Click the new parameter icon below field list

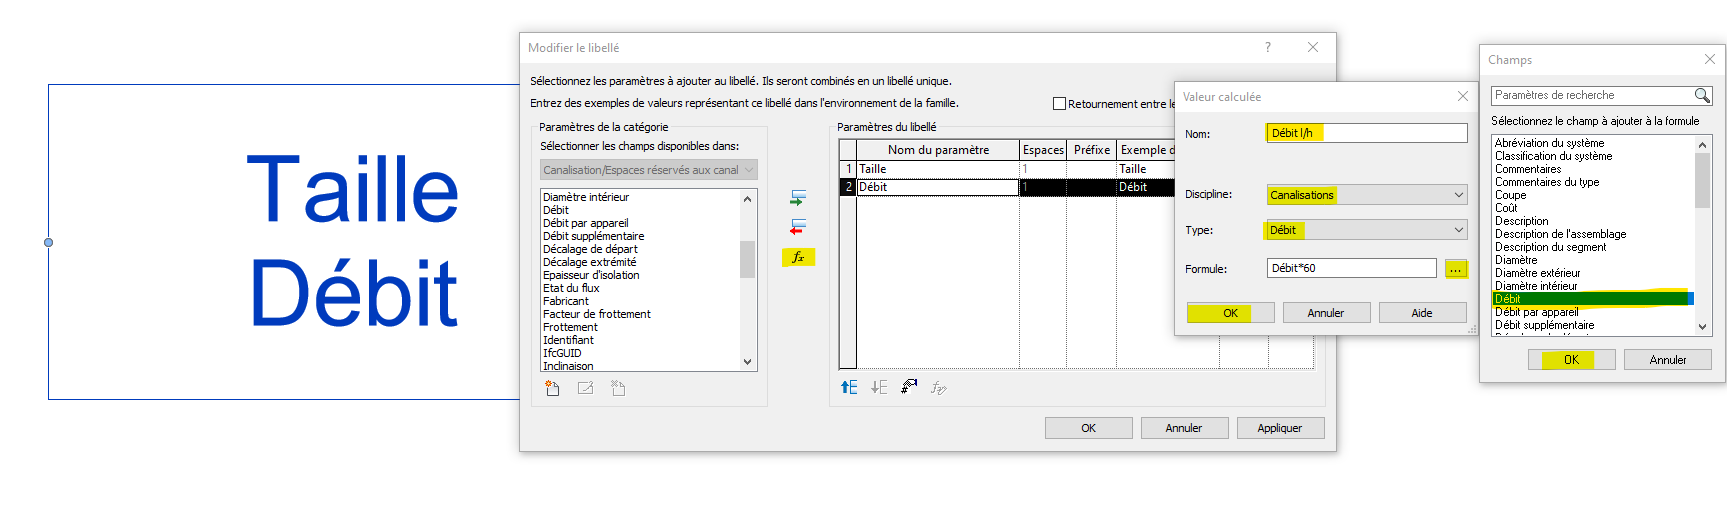tap(552, 389)
